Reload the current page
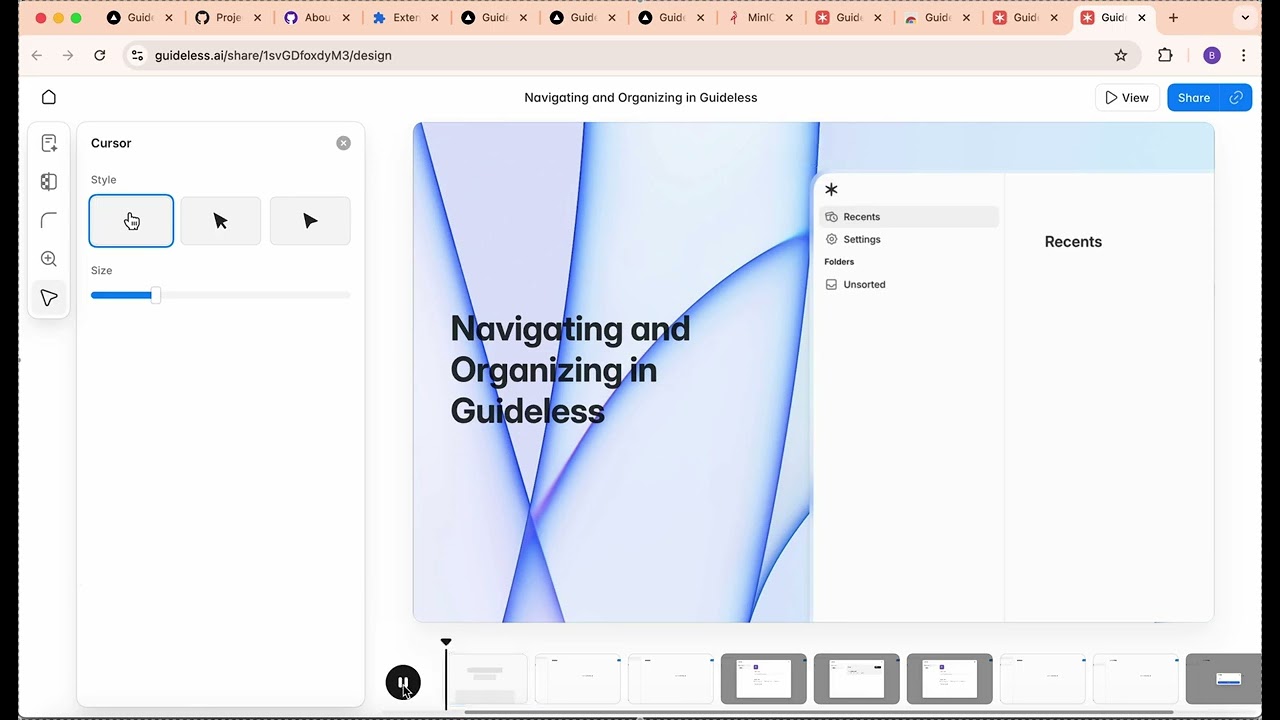This screenshot has height=720, width=1280. [x=100, y=55]
